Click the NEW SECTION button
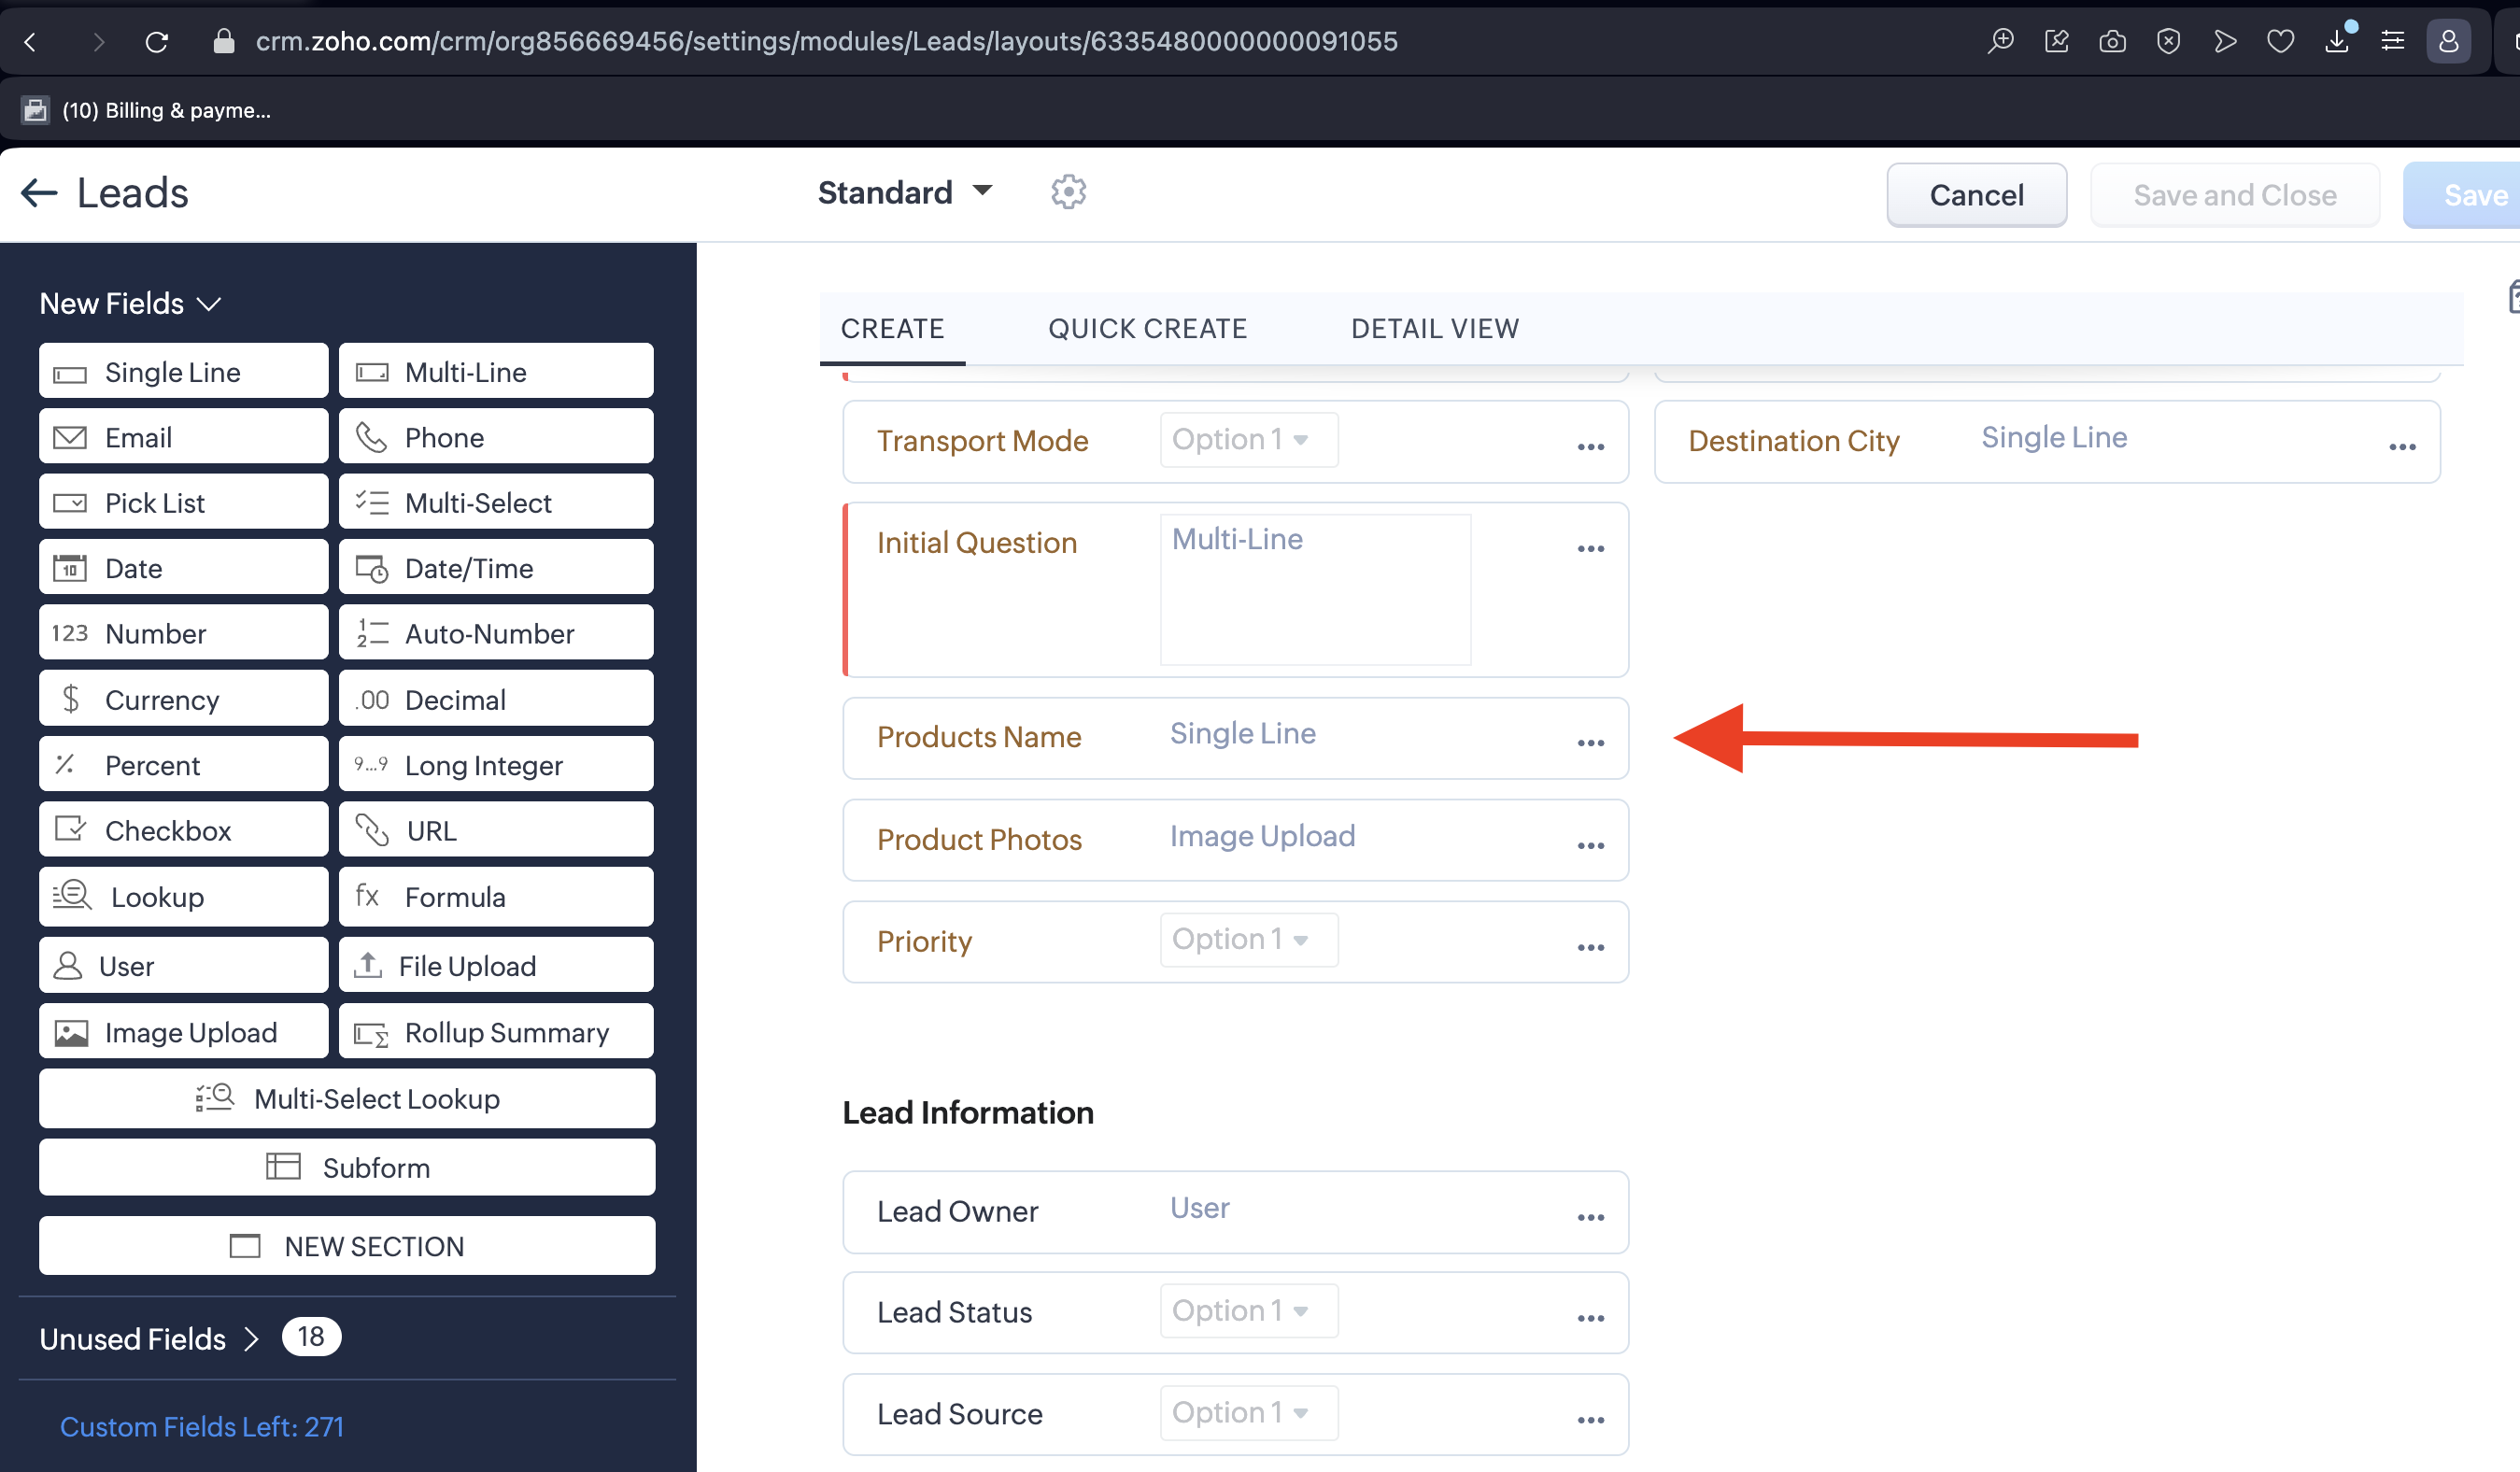 [347, 1246]
